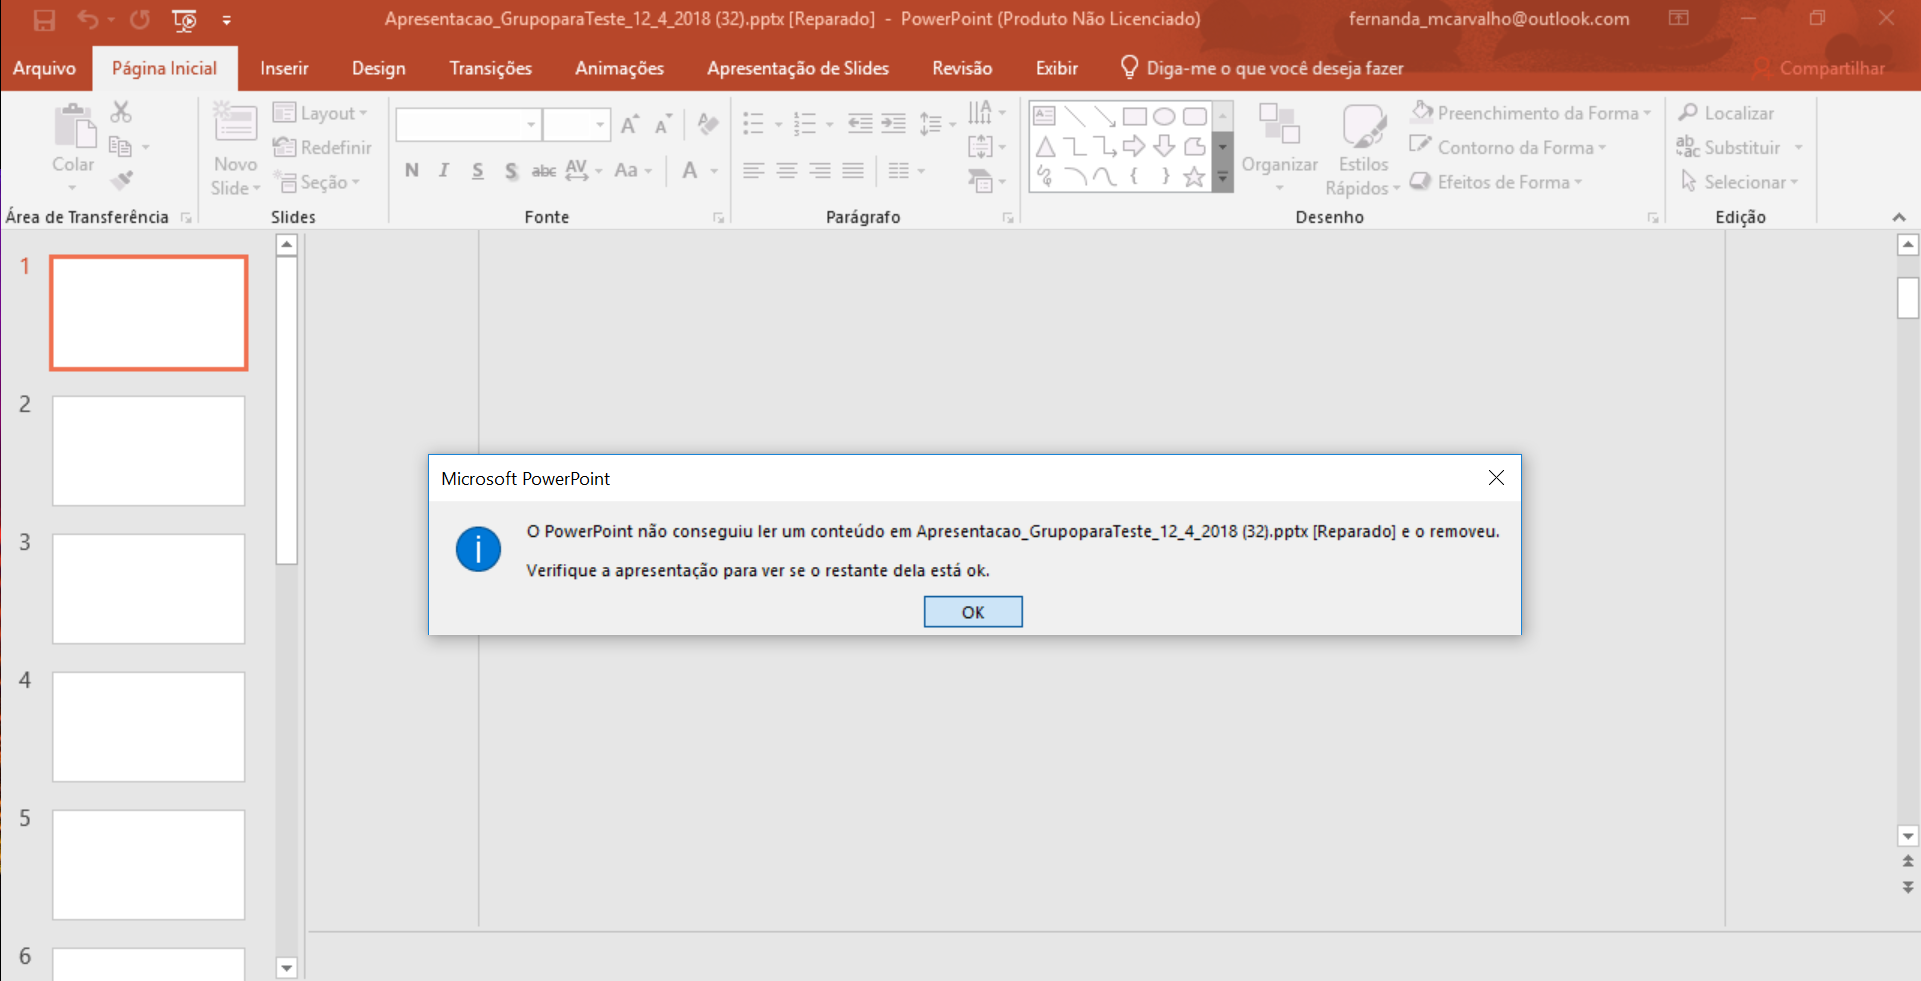Apply strikethrough formatting
1921x981 pixels.
pyautogui.click(x=543, y=171)
